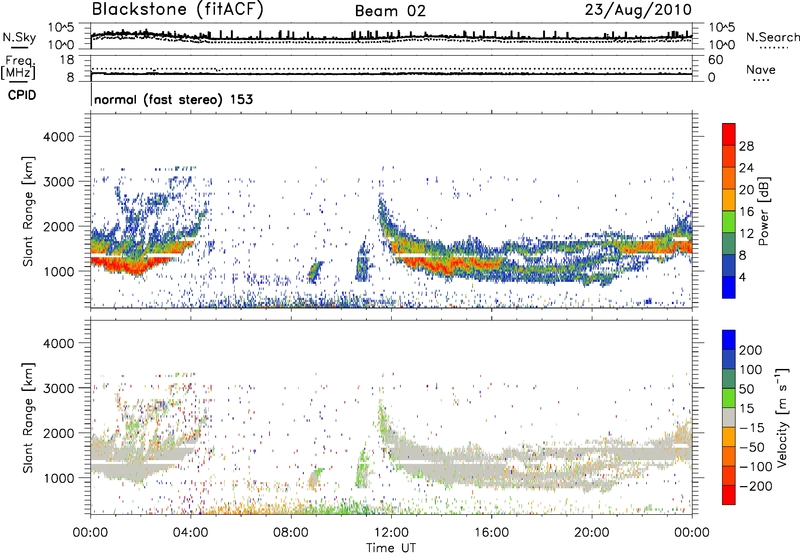Click the "-200" label on Velocity colorbar
Screen dimensions: 800x554
(x=755, y=486)
